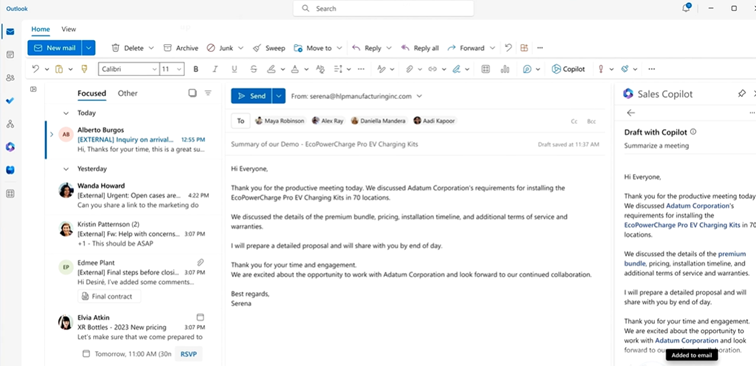The width and height of the screenshot is (756, 366).
Task: Select the Focused inbox tab
Action: (92, 93)
